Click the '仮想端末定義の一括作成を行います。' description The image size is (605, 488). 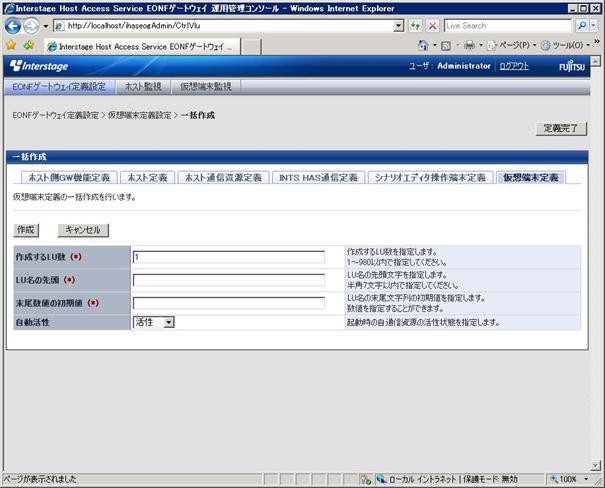75,197
